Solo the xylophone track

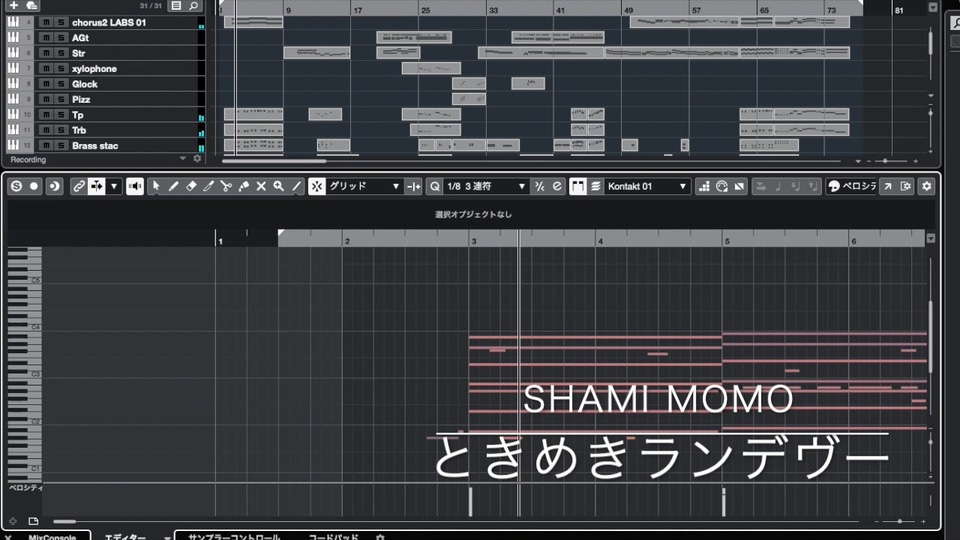point(61,69)
